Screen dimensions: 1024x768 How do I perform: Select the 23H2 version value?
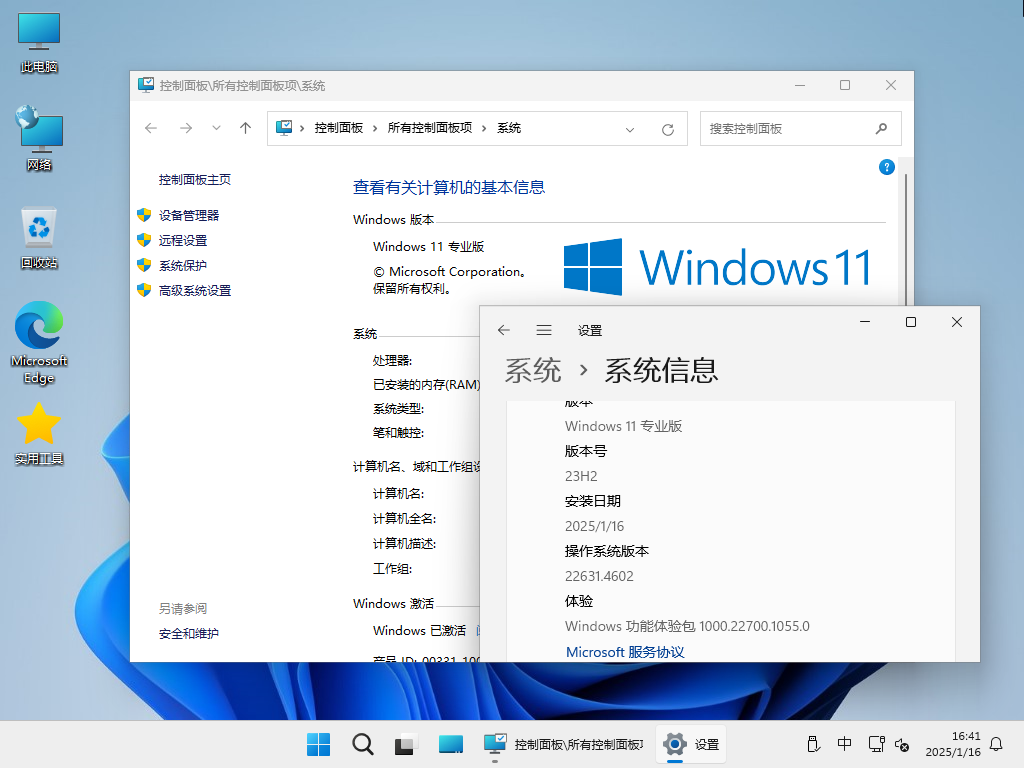click(581, 476)
